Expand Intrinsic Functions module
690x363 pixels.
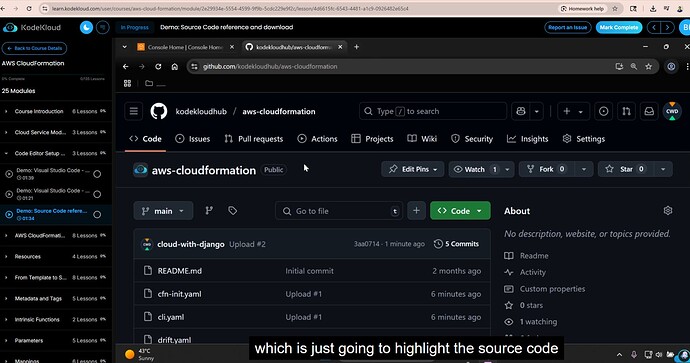(x=55, y=319)
